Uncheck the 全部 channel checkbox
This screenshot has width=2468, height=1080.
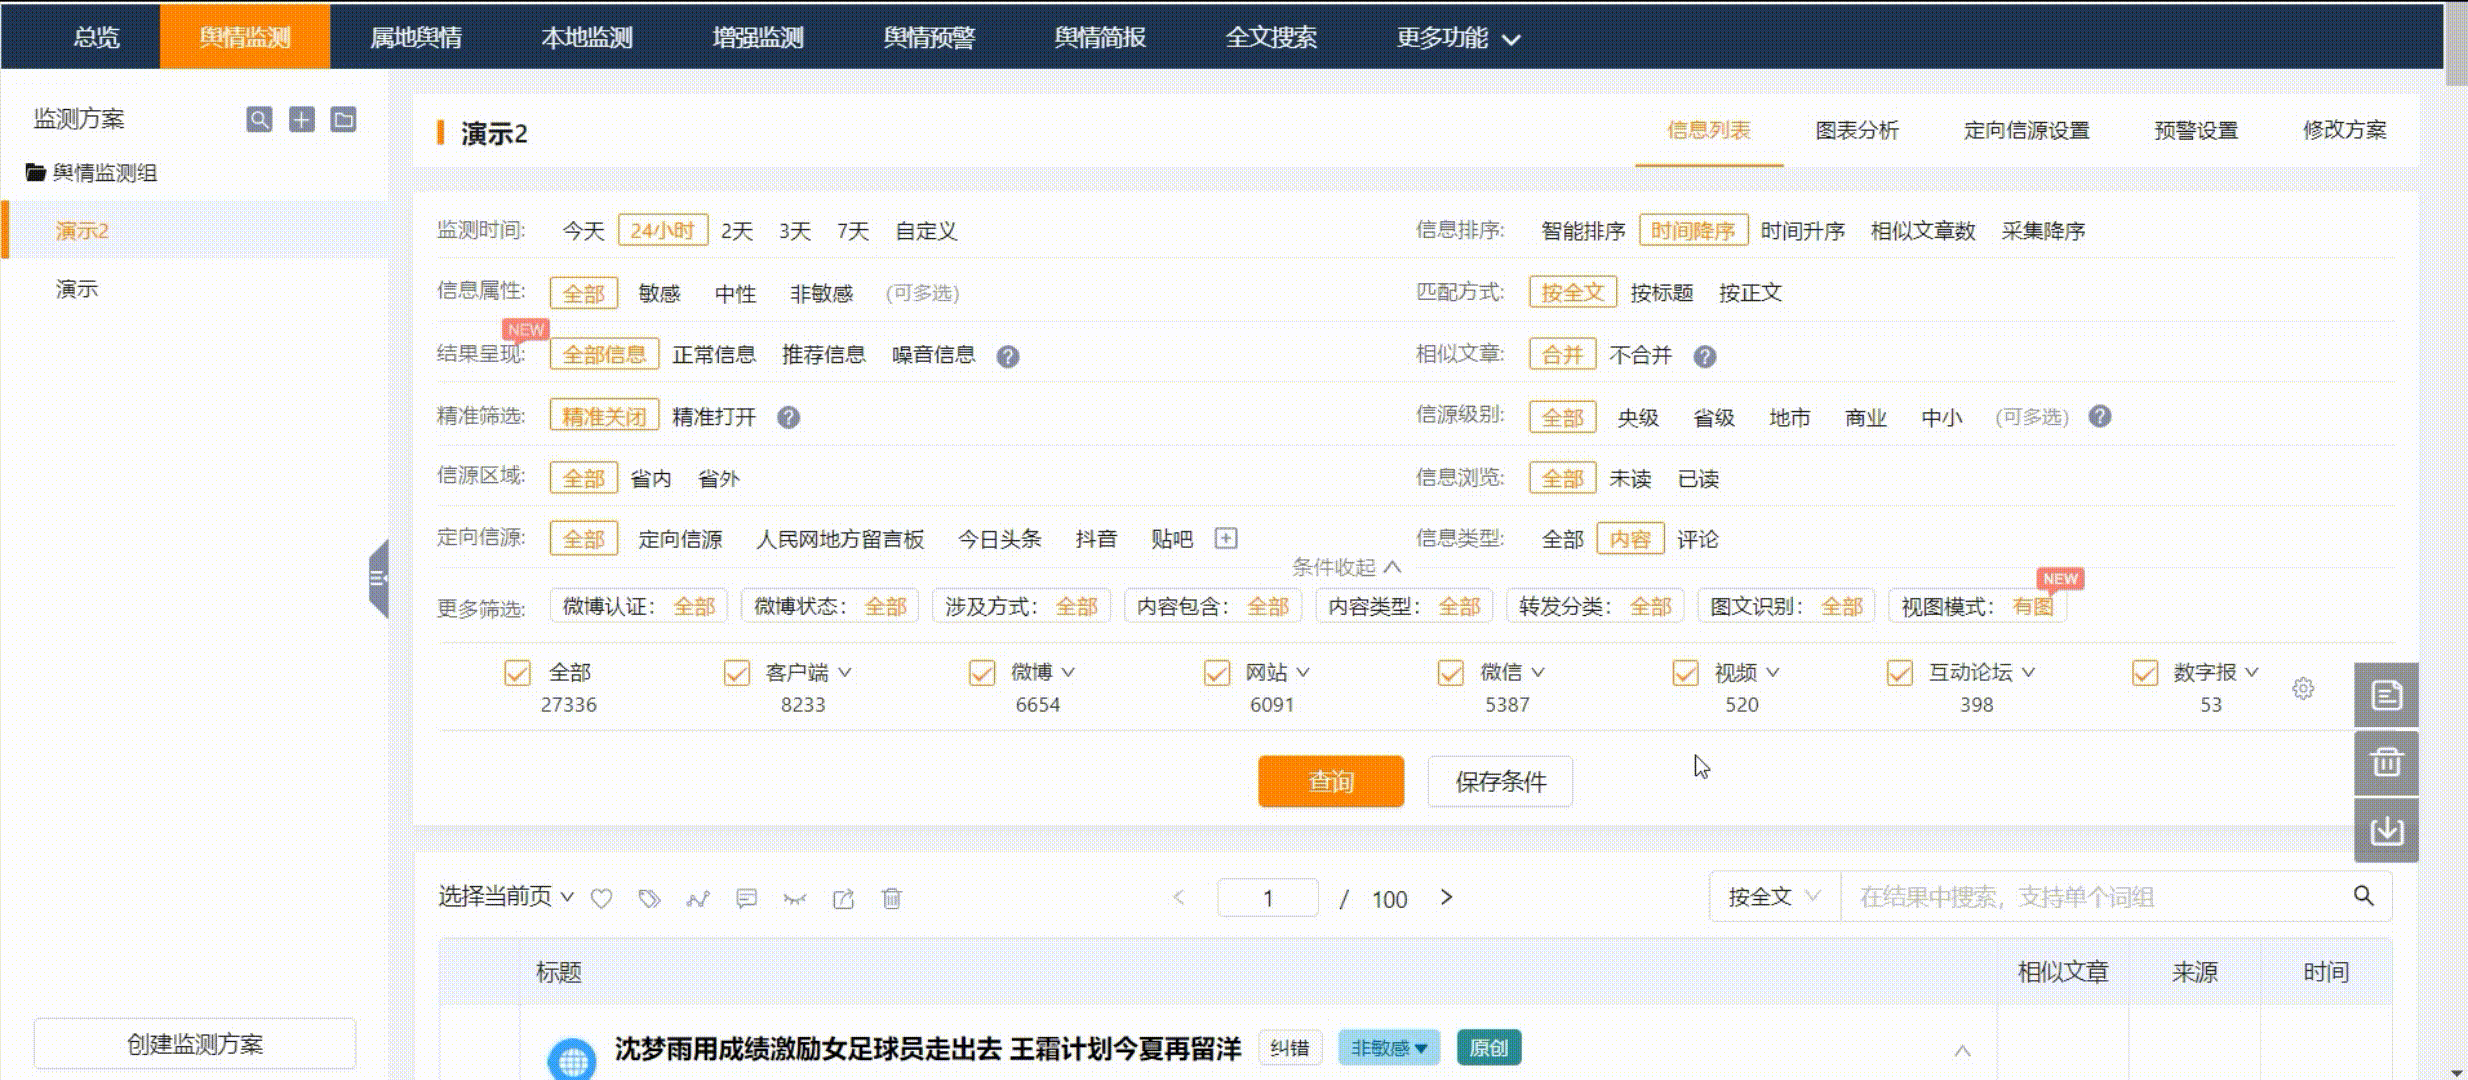click(x=516, y=673)
